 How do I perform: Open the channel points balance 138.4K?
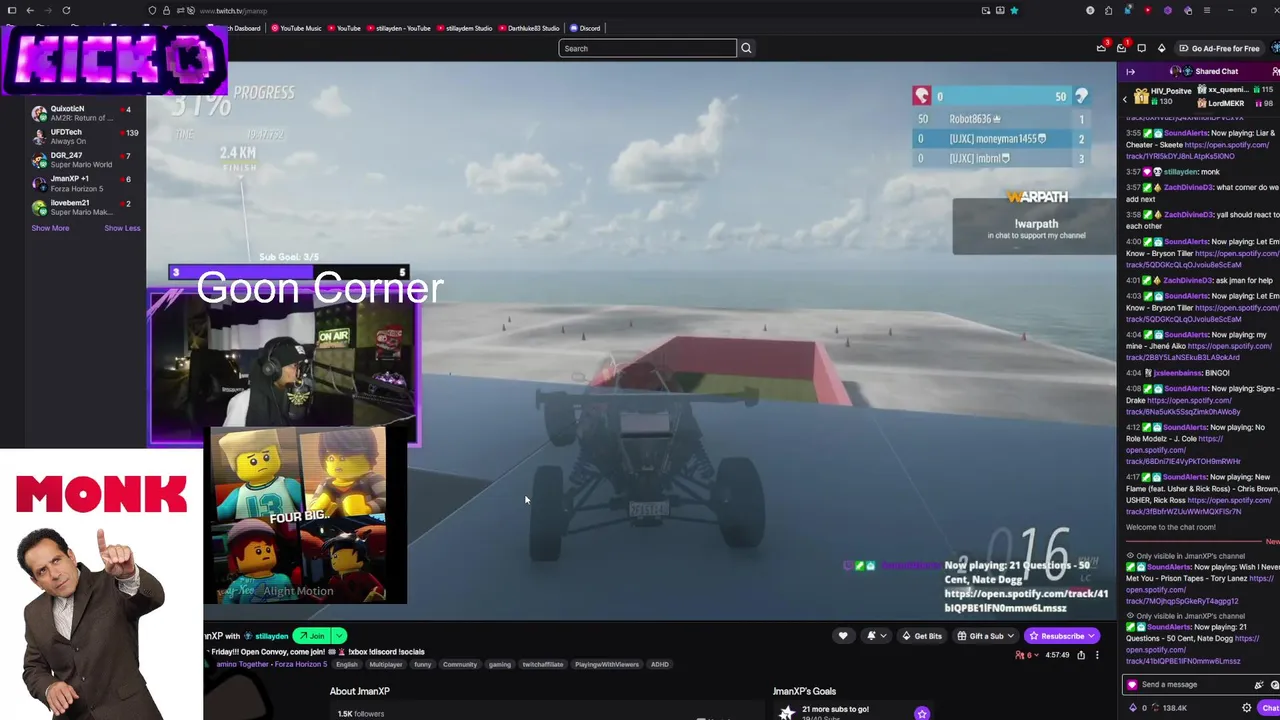coord(1168,708)
